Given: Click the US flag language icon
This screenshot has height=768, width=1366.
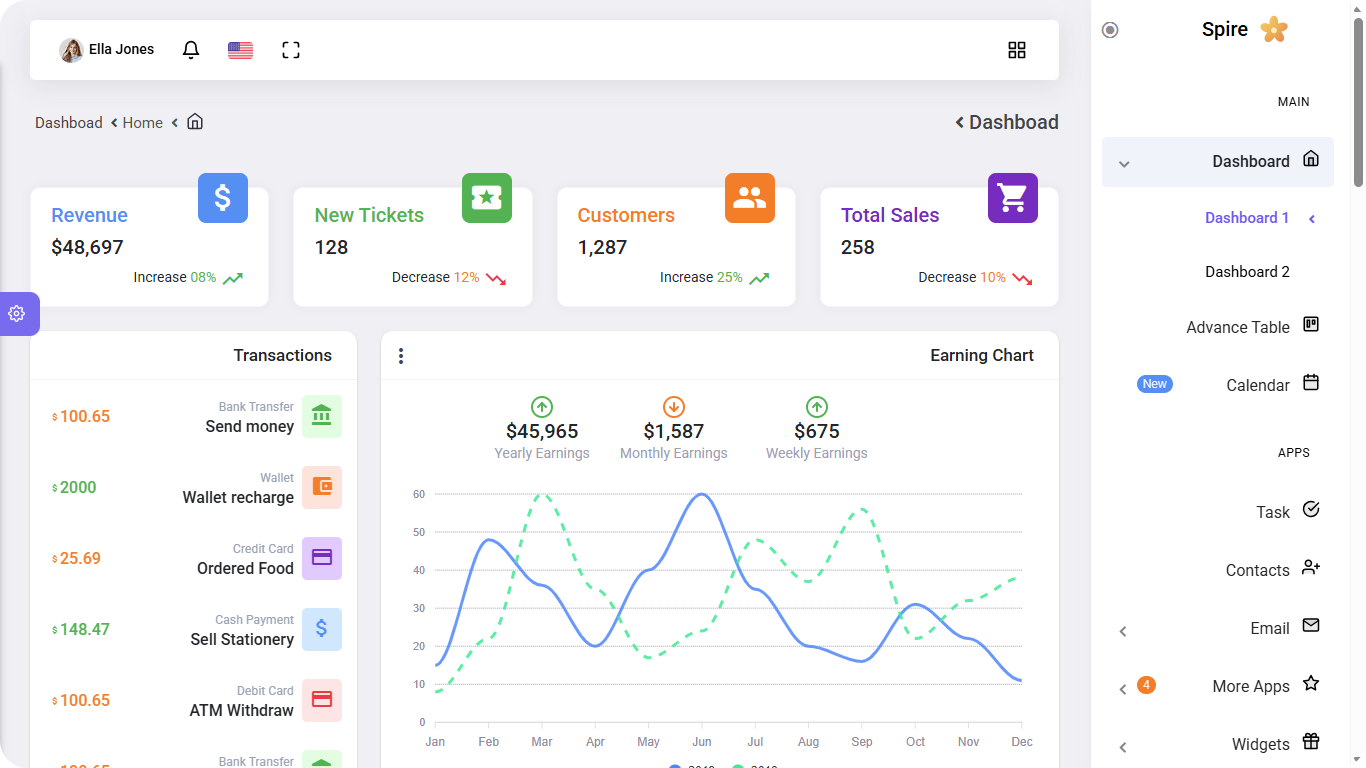Looking at the screenshot, I should [240, 50].
